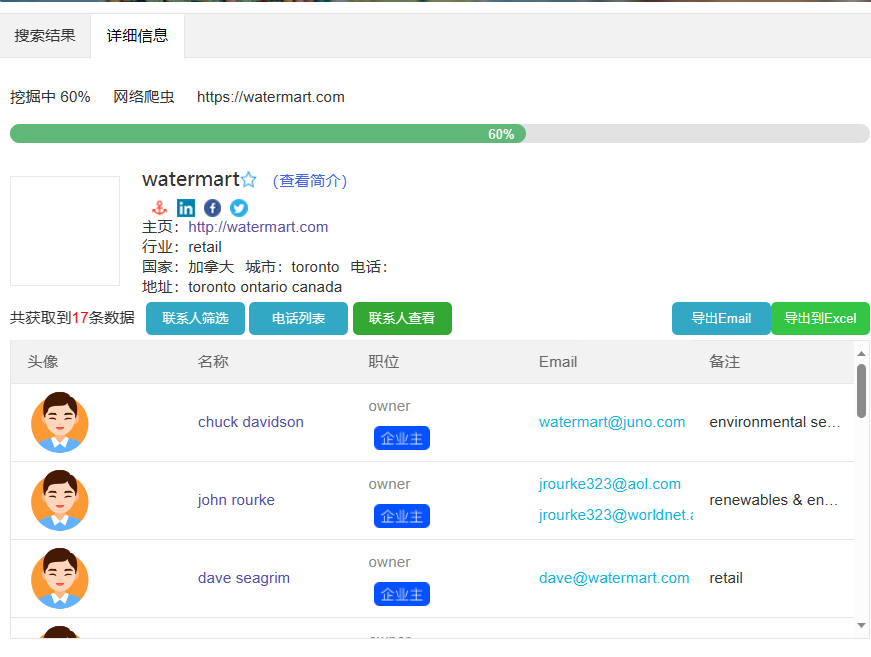Click the 'owner' title for dave seagrim
Image resolution: width=871 pixels, height=657 pixels.
(x=389, y=563)
